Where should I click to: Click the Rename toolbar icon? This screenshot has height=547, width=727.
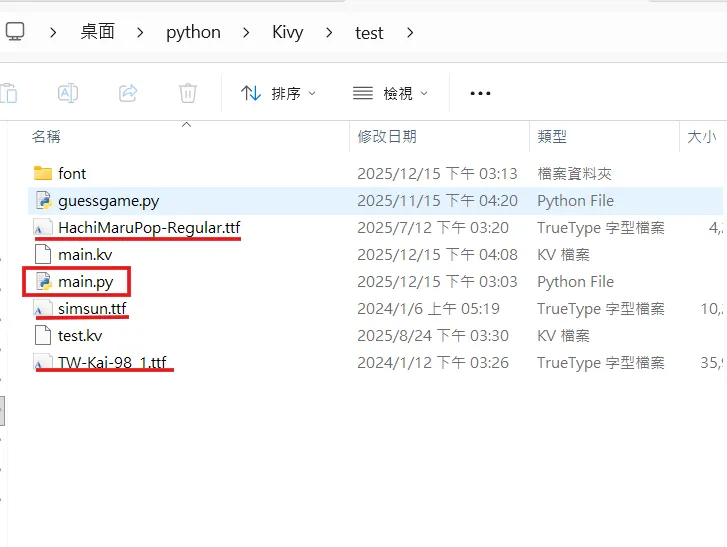(68, 93)
